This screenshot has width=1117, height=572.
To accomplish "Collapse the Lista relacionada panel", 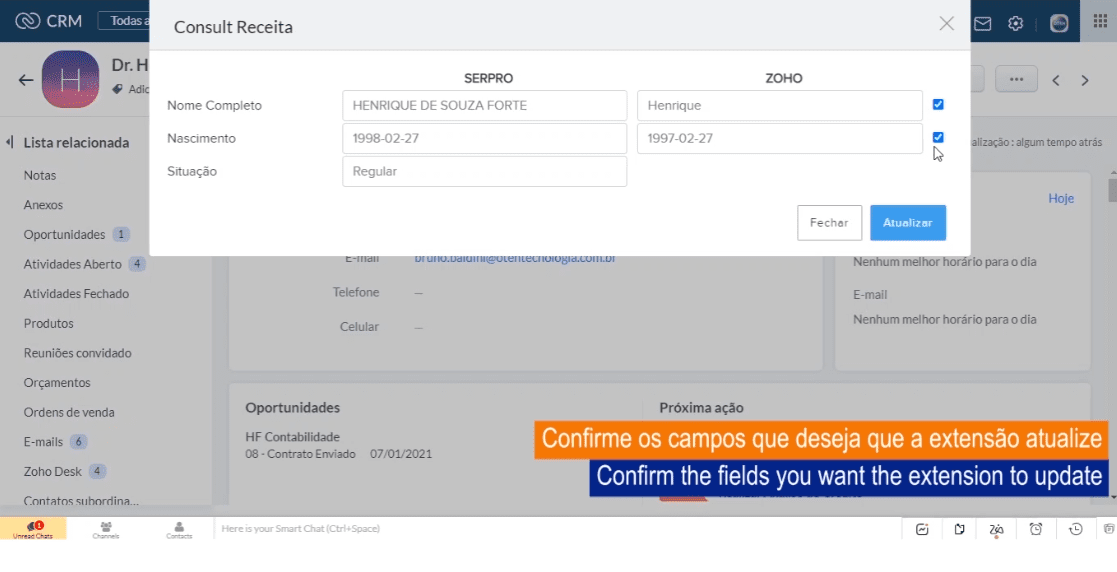I will [10, 142].
